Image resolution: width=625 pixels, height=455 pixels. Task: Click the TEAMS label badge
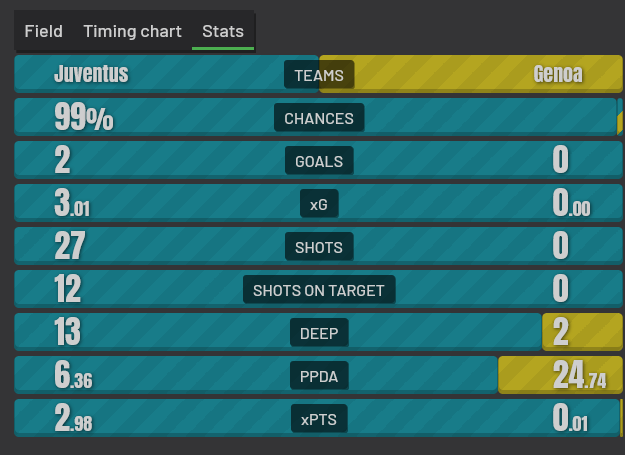point(319,75)
